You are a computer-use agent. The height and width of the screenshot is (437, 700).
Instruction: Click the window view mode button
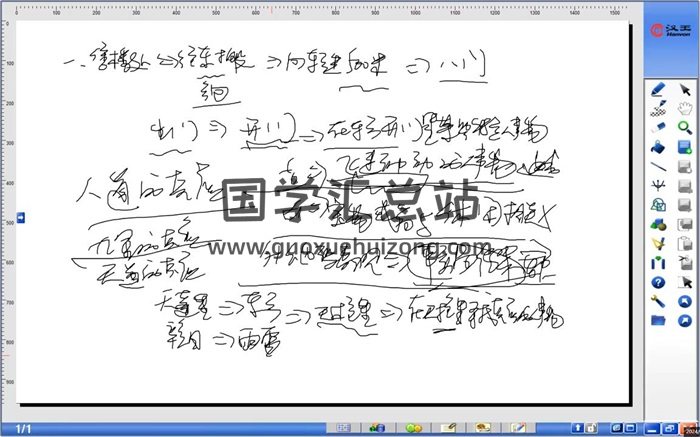pyautogui.click(x=630, y=428)
